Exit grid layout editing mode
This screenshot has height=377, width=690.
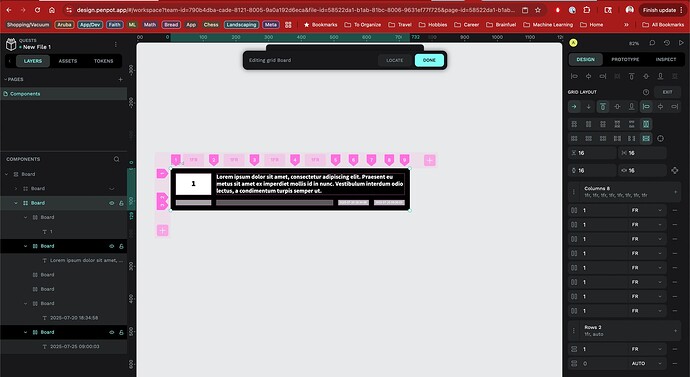668,92
